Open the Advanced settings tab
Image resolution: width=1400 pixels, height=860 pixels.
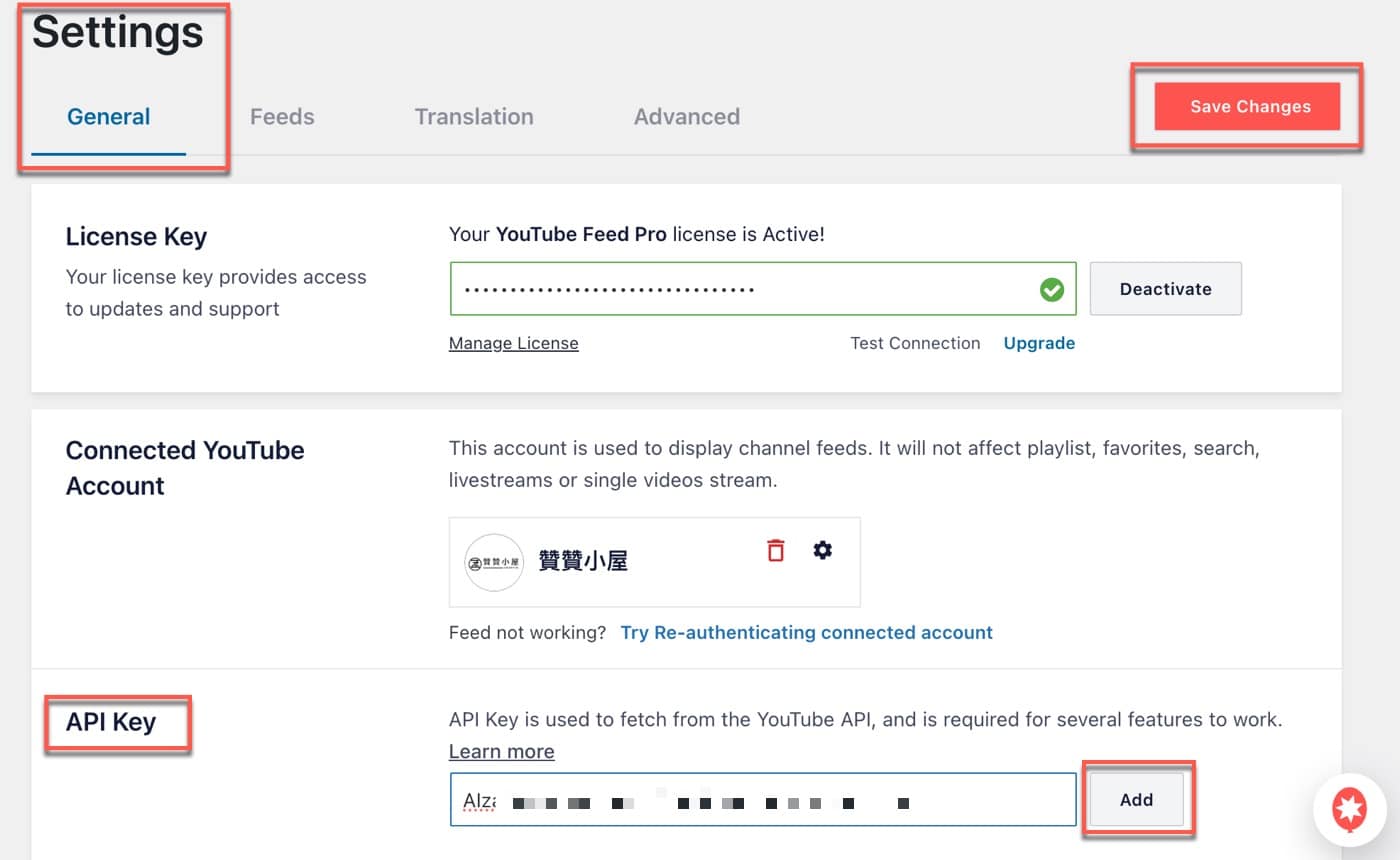687,117
